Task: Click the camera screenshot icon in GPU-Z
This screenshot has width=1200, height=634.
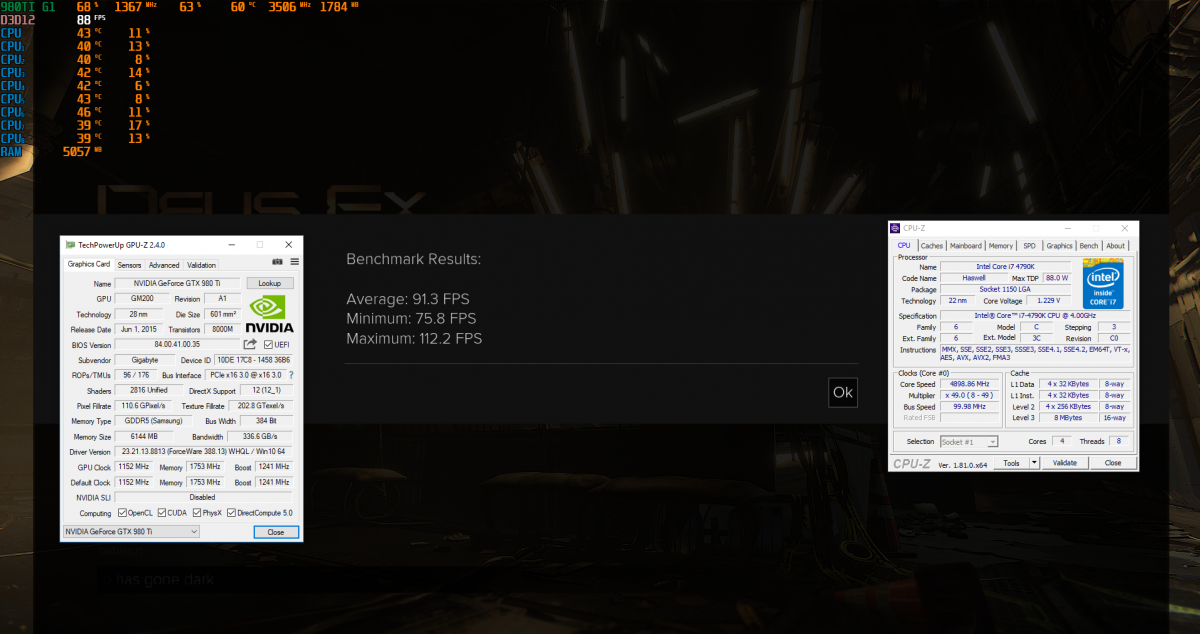Action: coord(277,261)
